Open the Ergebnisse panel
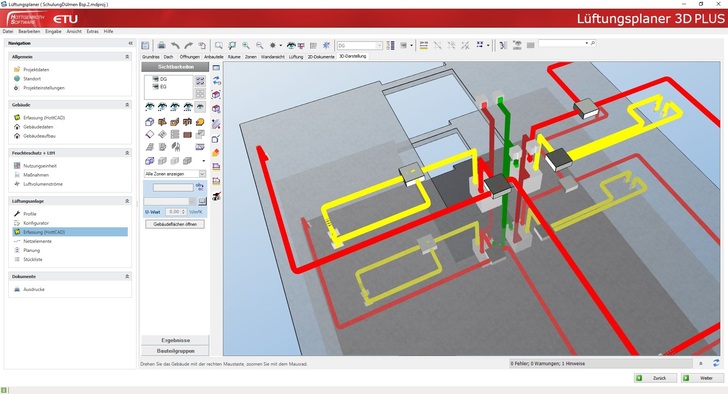This screenshot has height=394, width=728. pos(175,340)
